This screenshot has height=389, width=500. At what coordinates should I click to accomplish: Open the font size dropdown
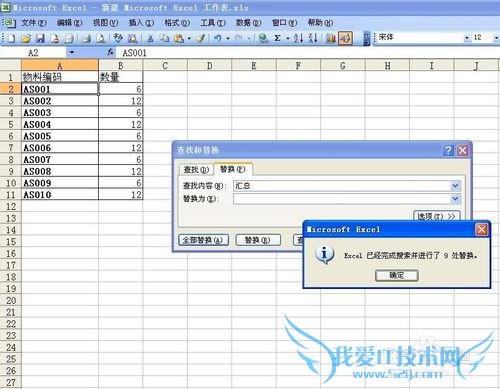coord(496,38)
